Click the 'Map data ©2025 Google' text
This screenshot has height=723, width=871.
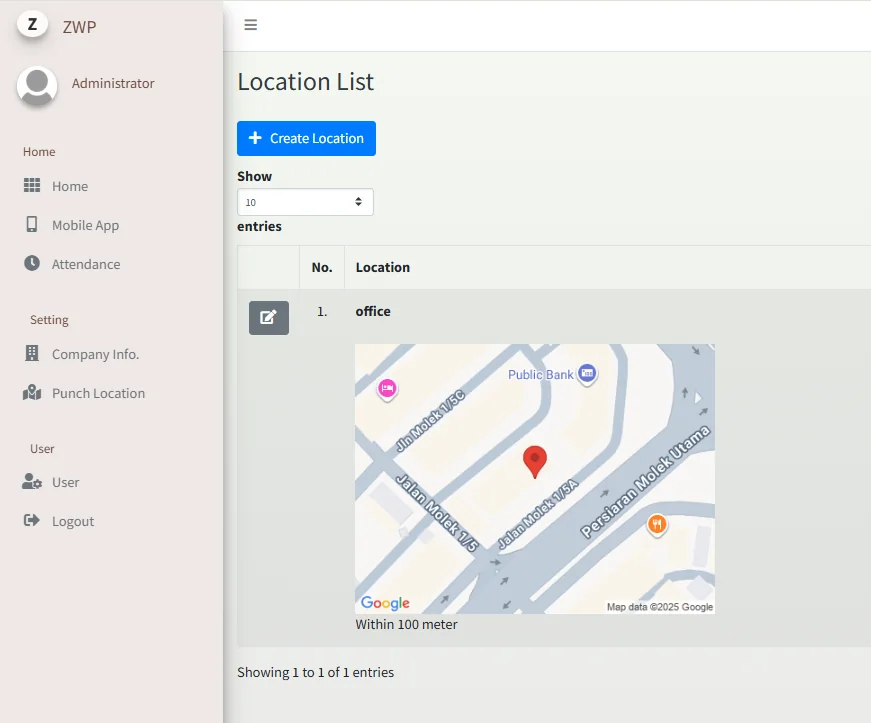pos(659,606)
